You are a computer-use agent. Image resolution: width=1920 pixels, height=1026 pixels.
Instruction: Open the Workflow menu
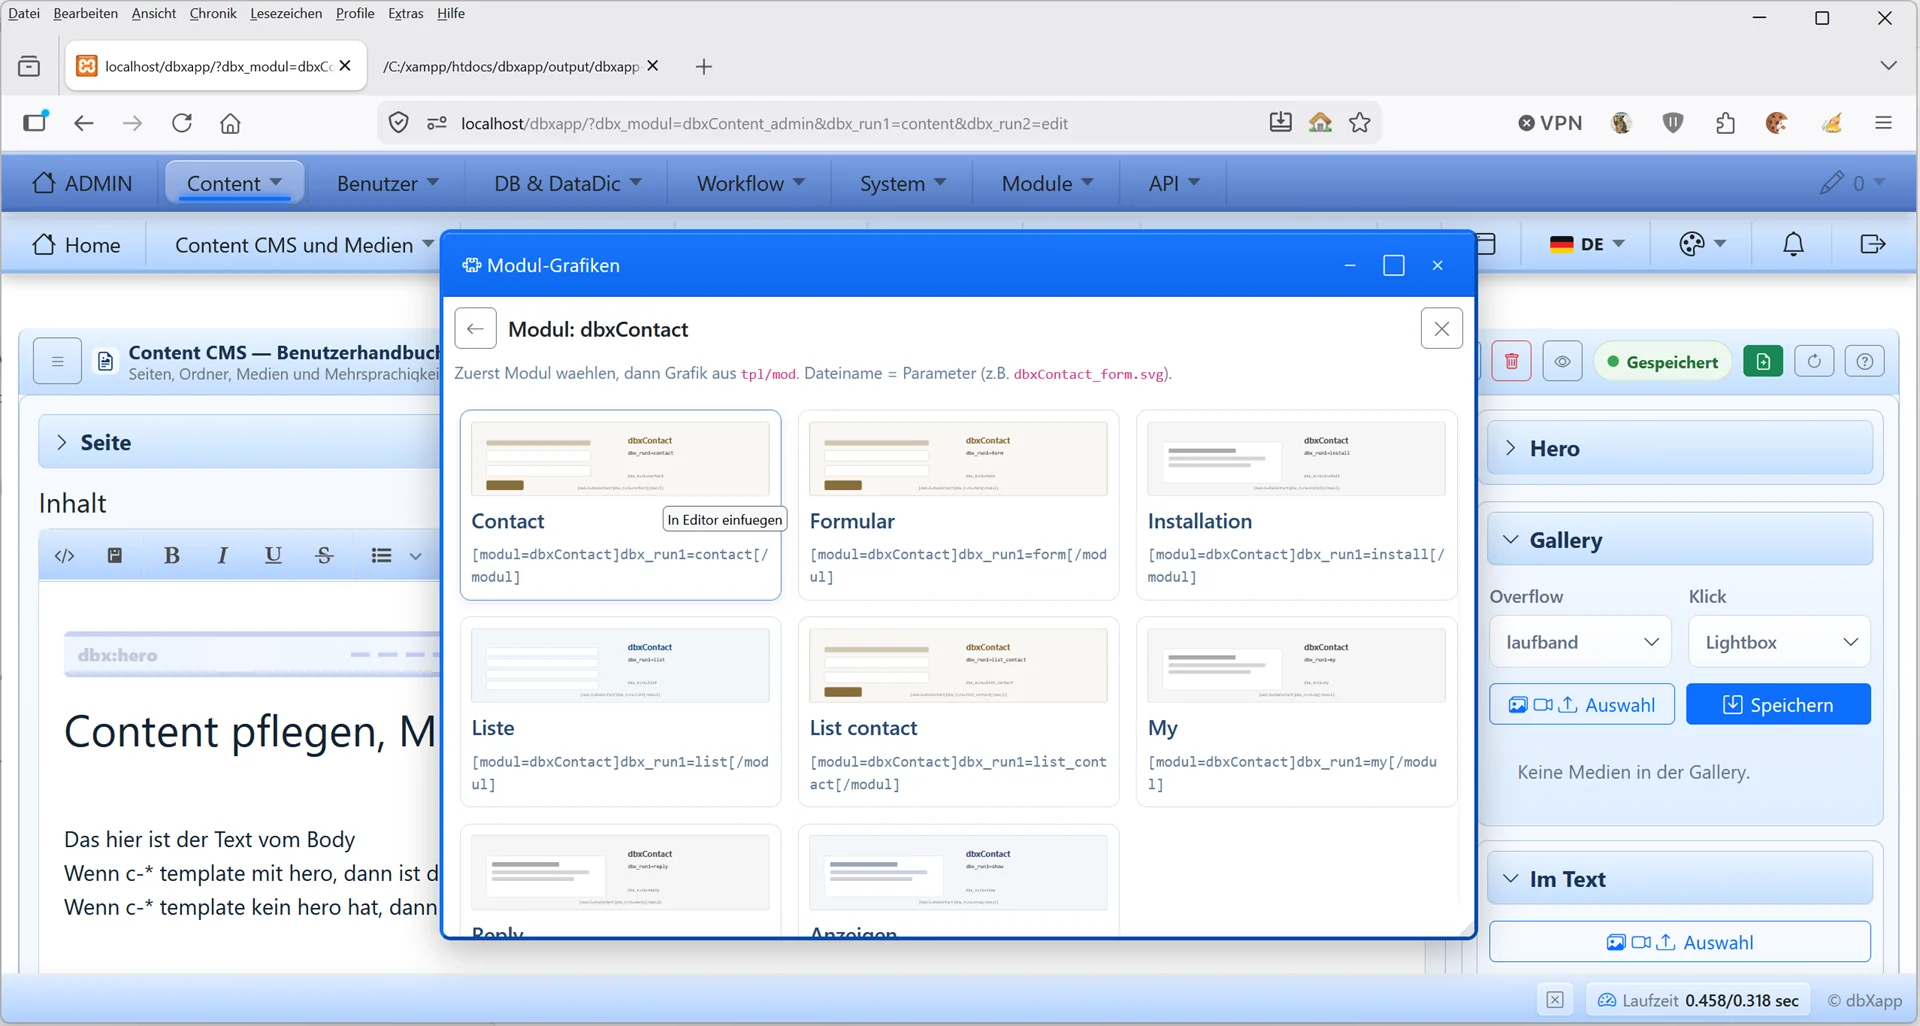point(751,184)
